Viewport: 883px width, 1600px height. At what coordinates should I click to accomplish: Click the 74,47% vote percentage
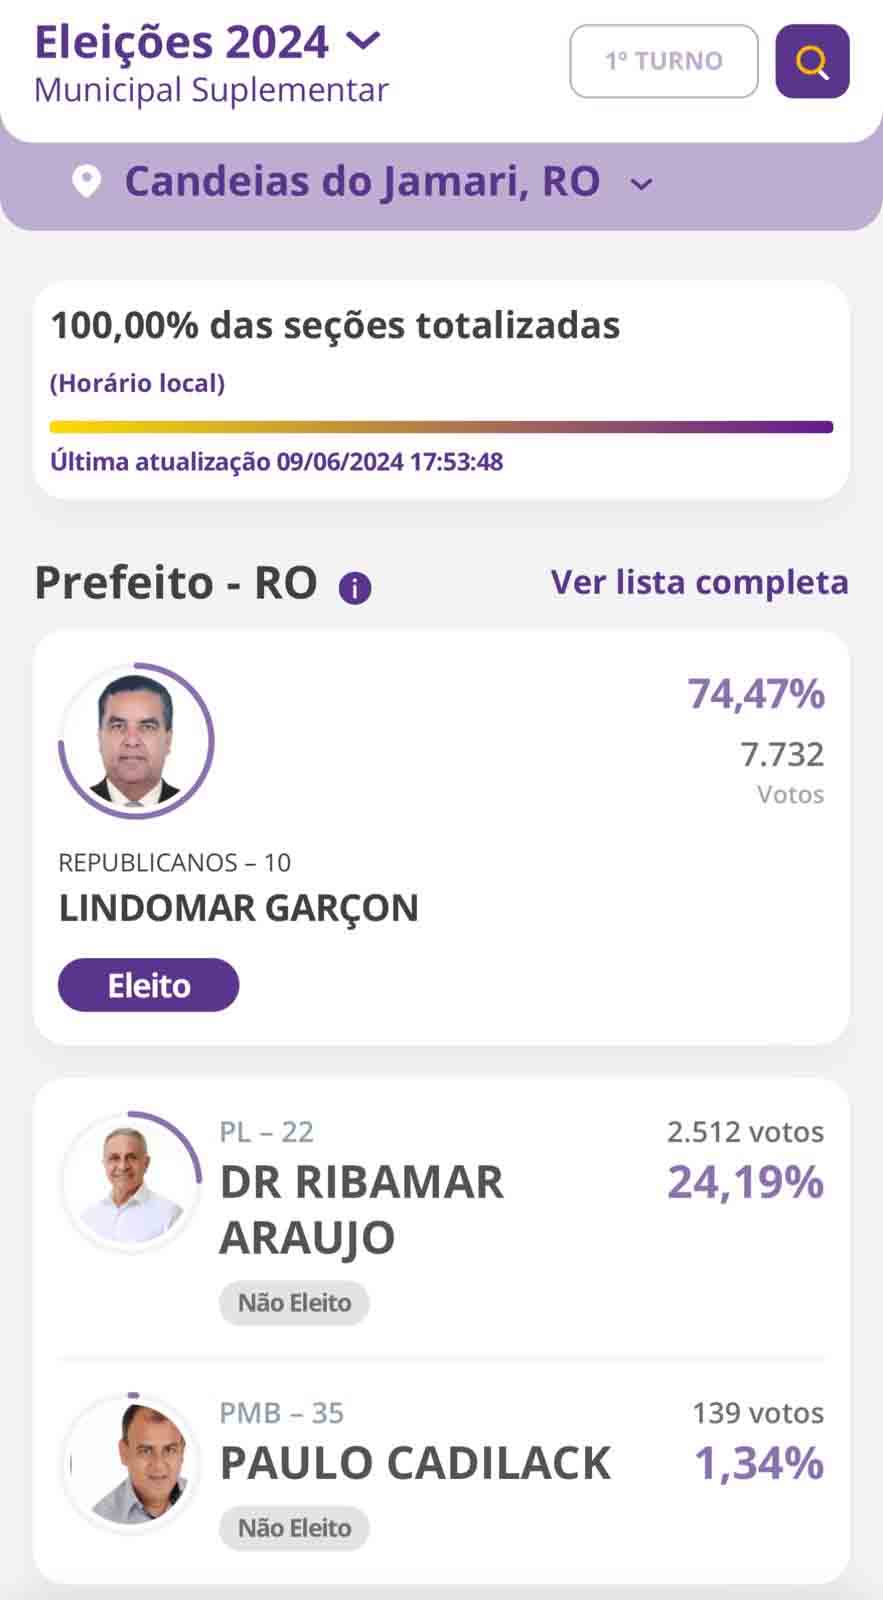[755, 693]
